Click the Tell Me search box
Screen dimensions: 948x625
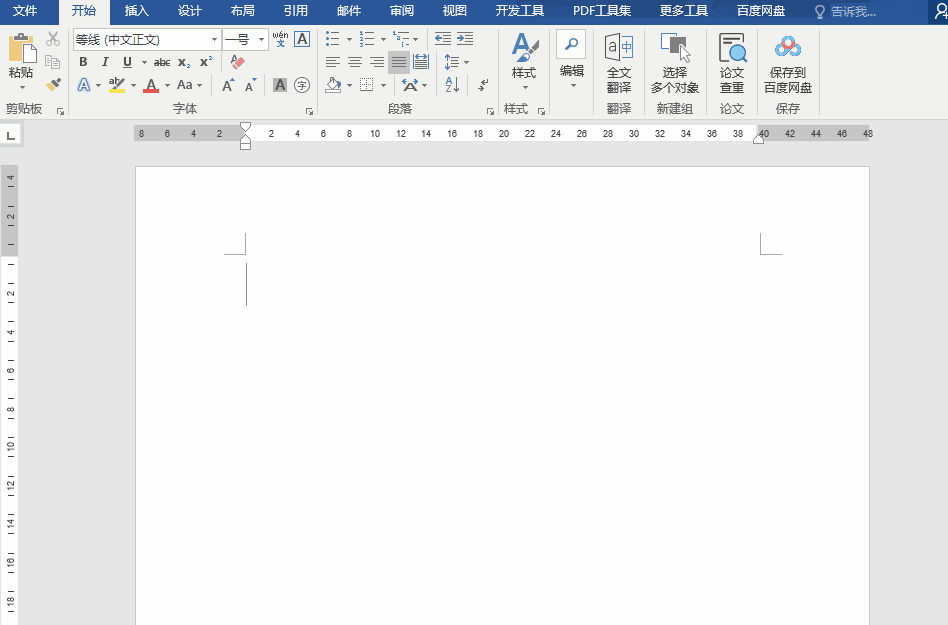[x=852, y=11]
